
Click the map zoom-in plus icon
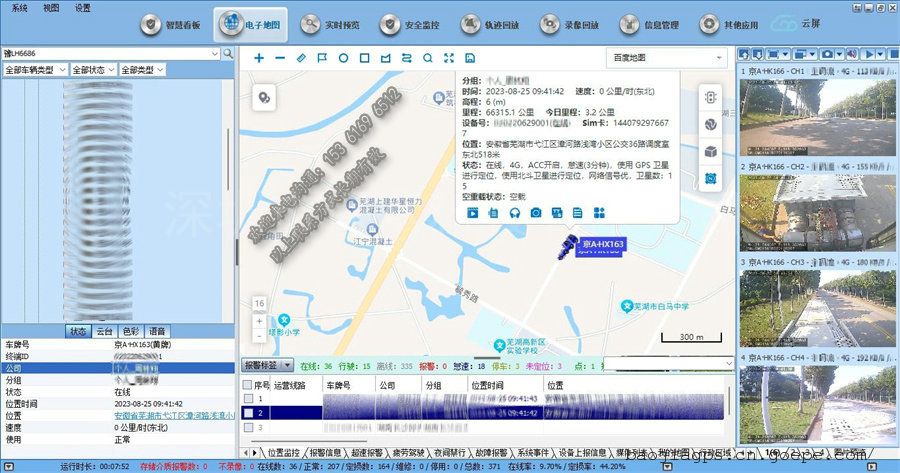[x=259, y=58]
